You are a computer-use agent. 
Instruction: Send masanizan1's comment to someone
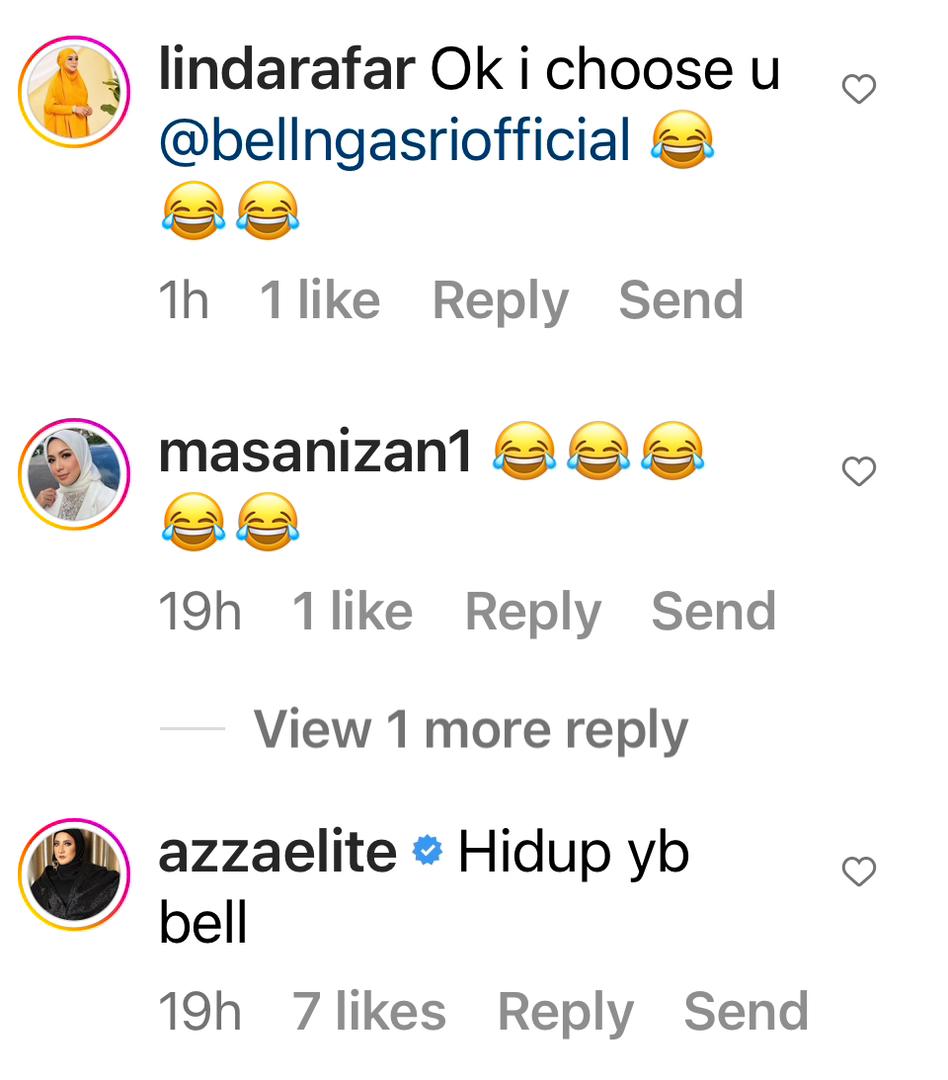[713, 611]
